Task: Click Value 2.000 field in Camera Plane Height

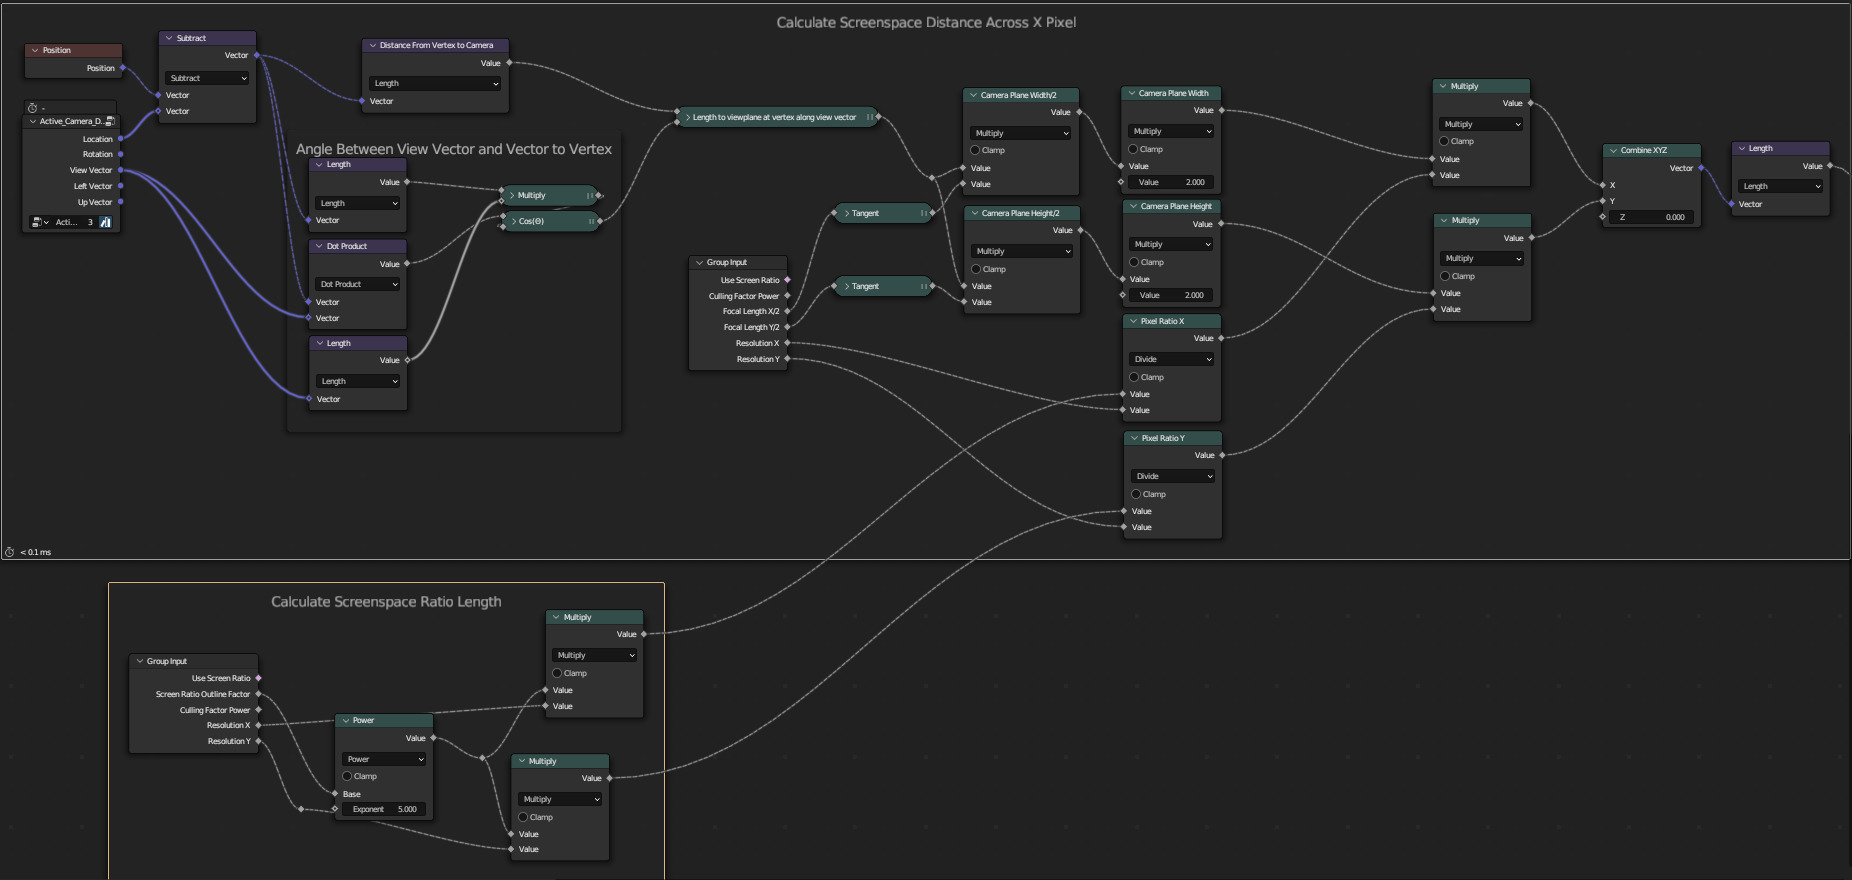Action: pos(1171,295)
